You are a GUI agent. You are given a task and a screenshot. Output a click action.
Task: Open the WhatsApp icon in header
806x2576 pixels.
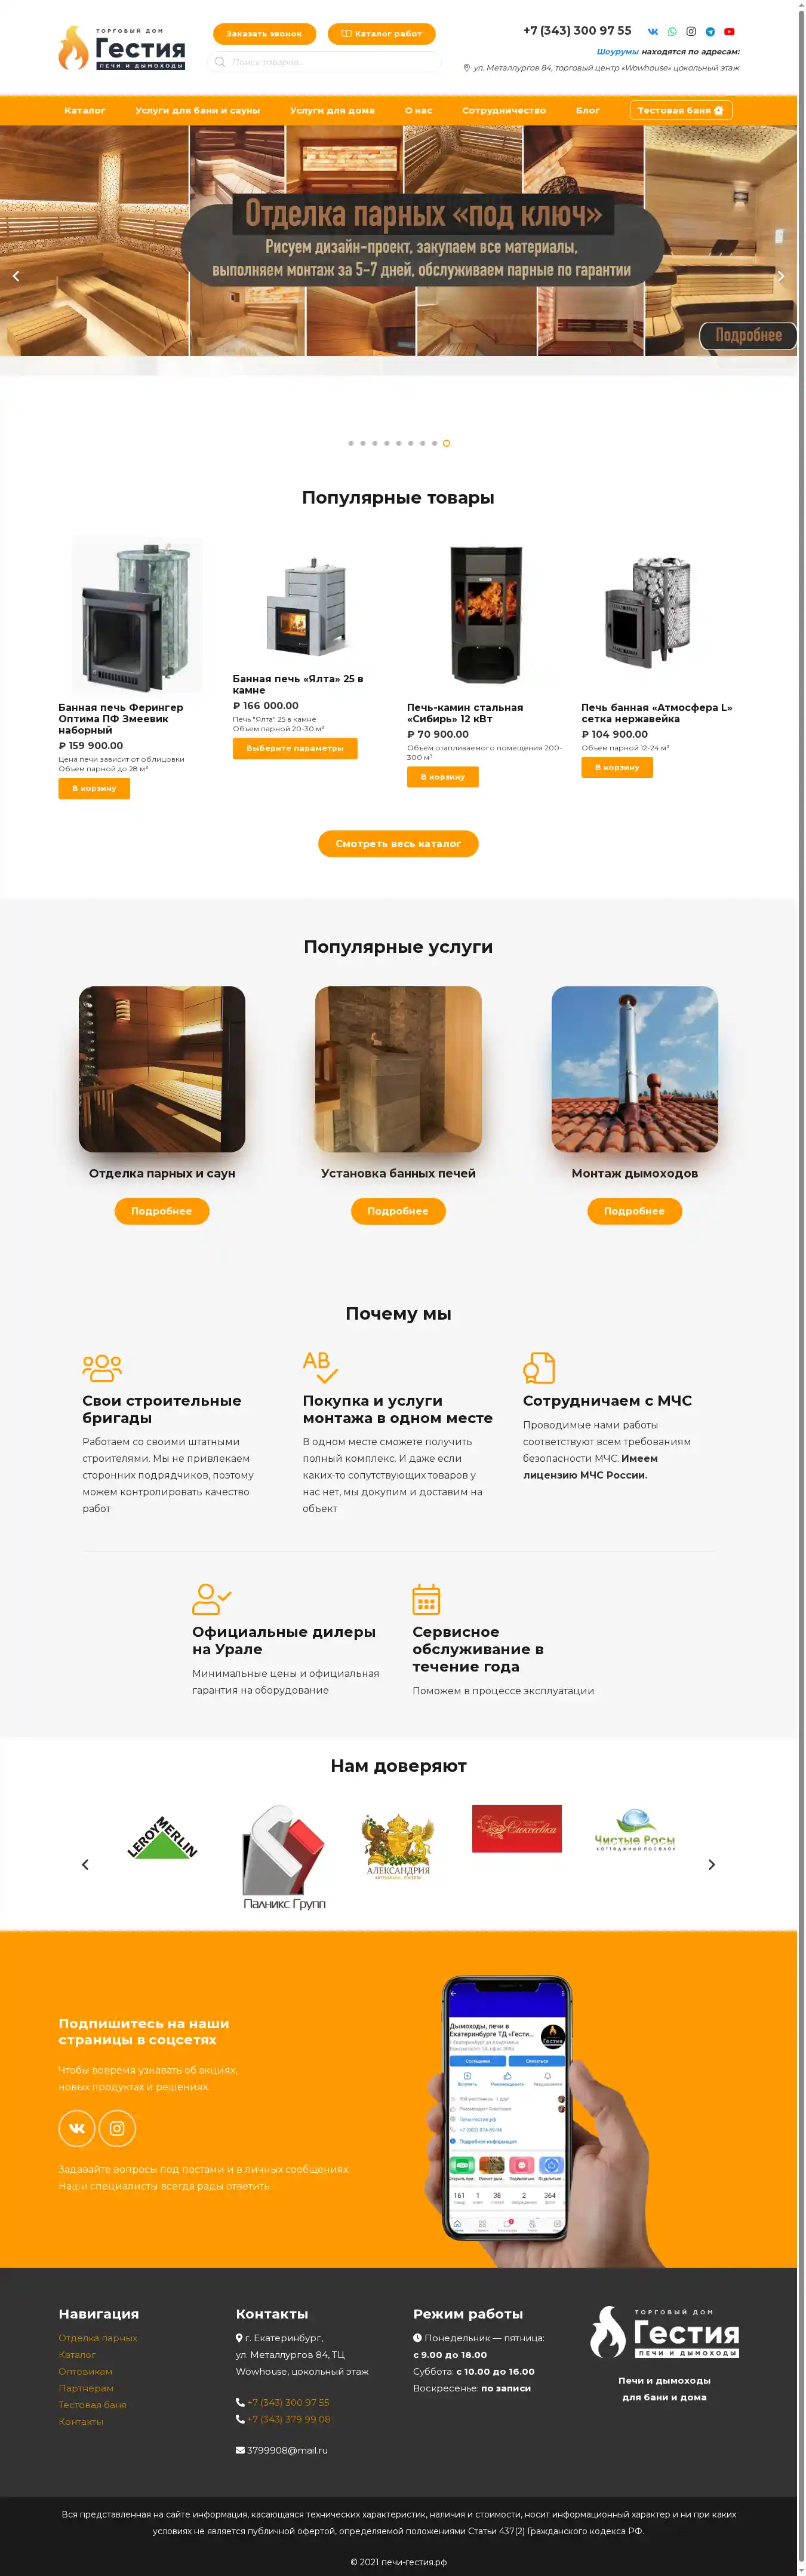click(x=672, y=31)
